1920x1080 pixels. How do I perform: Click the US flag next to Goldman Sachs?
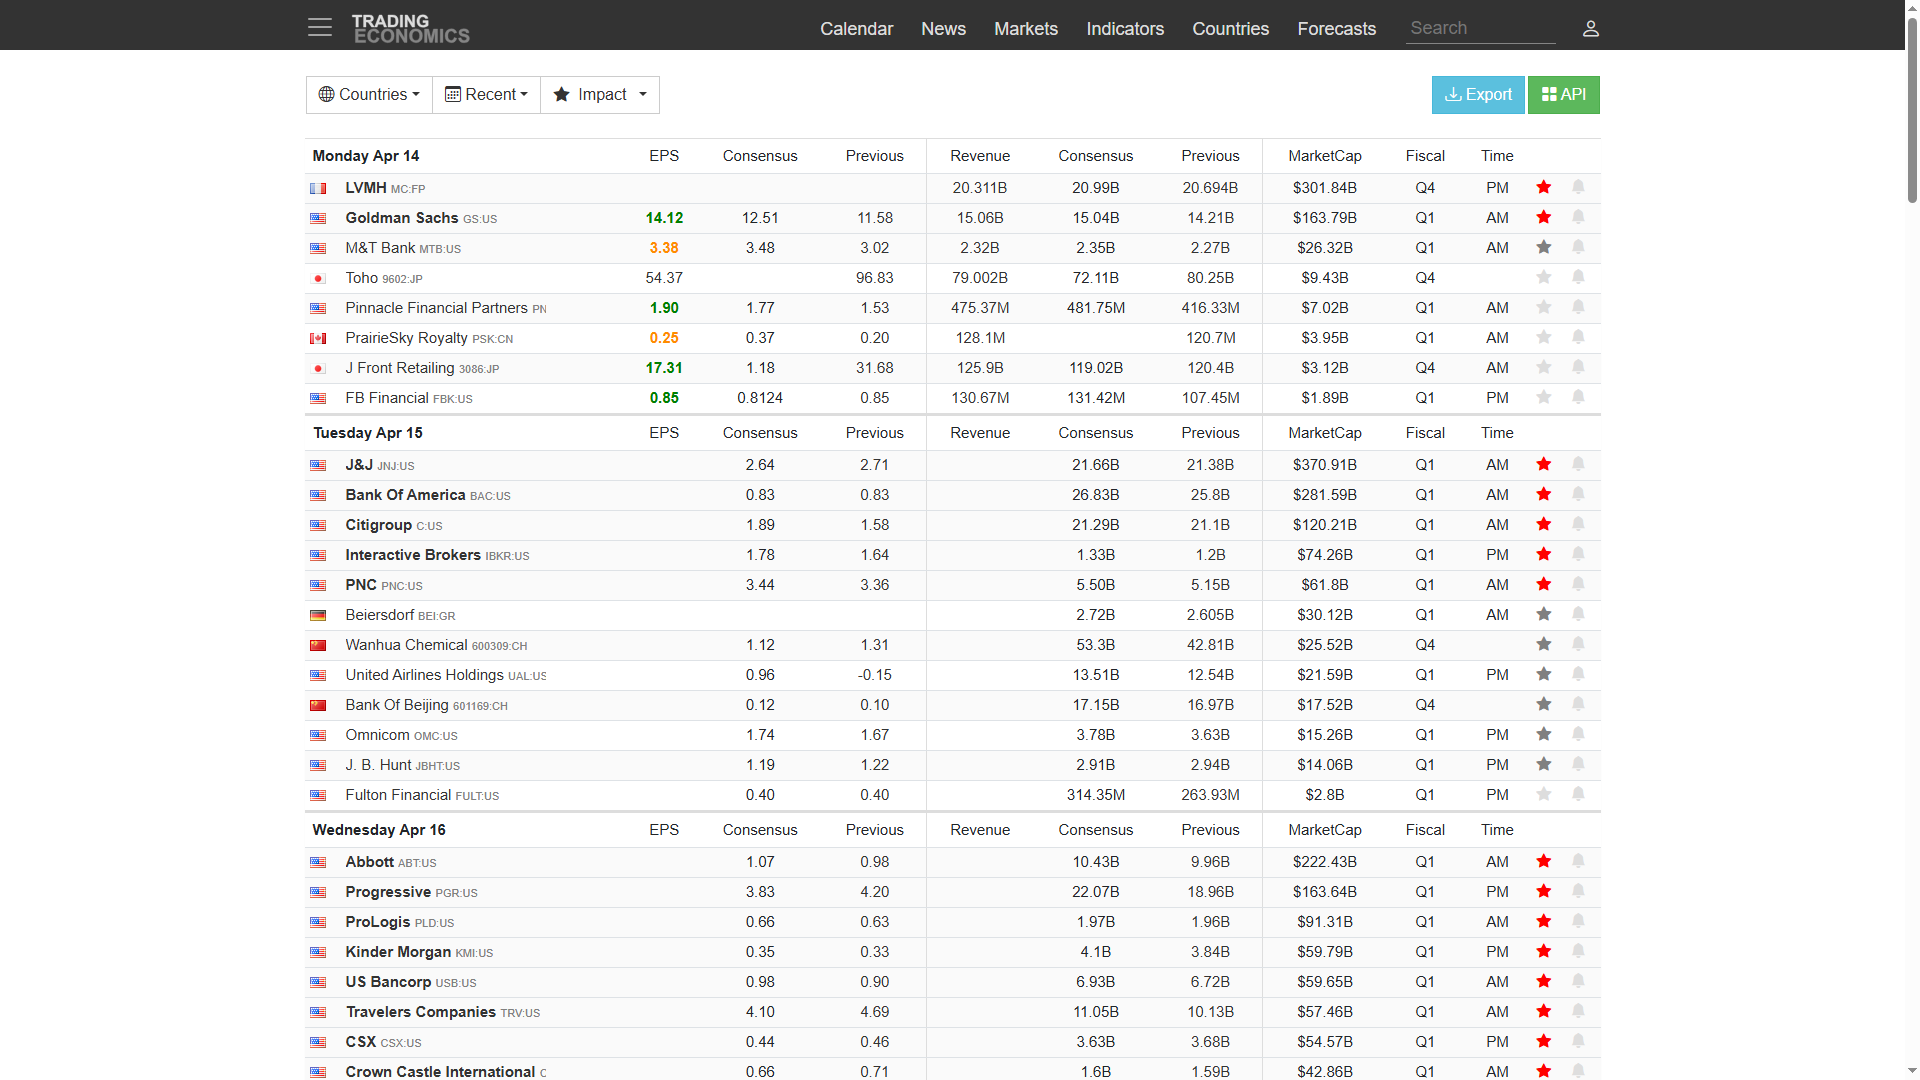coord(318,218)
